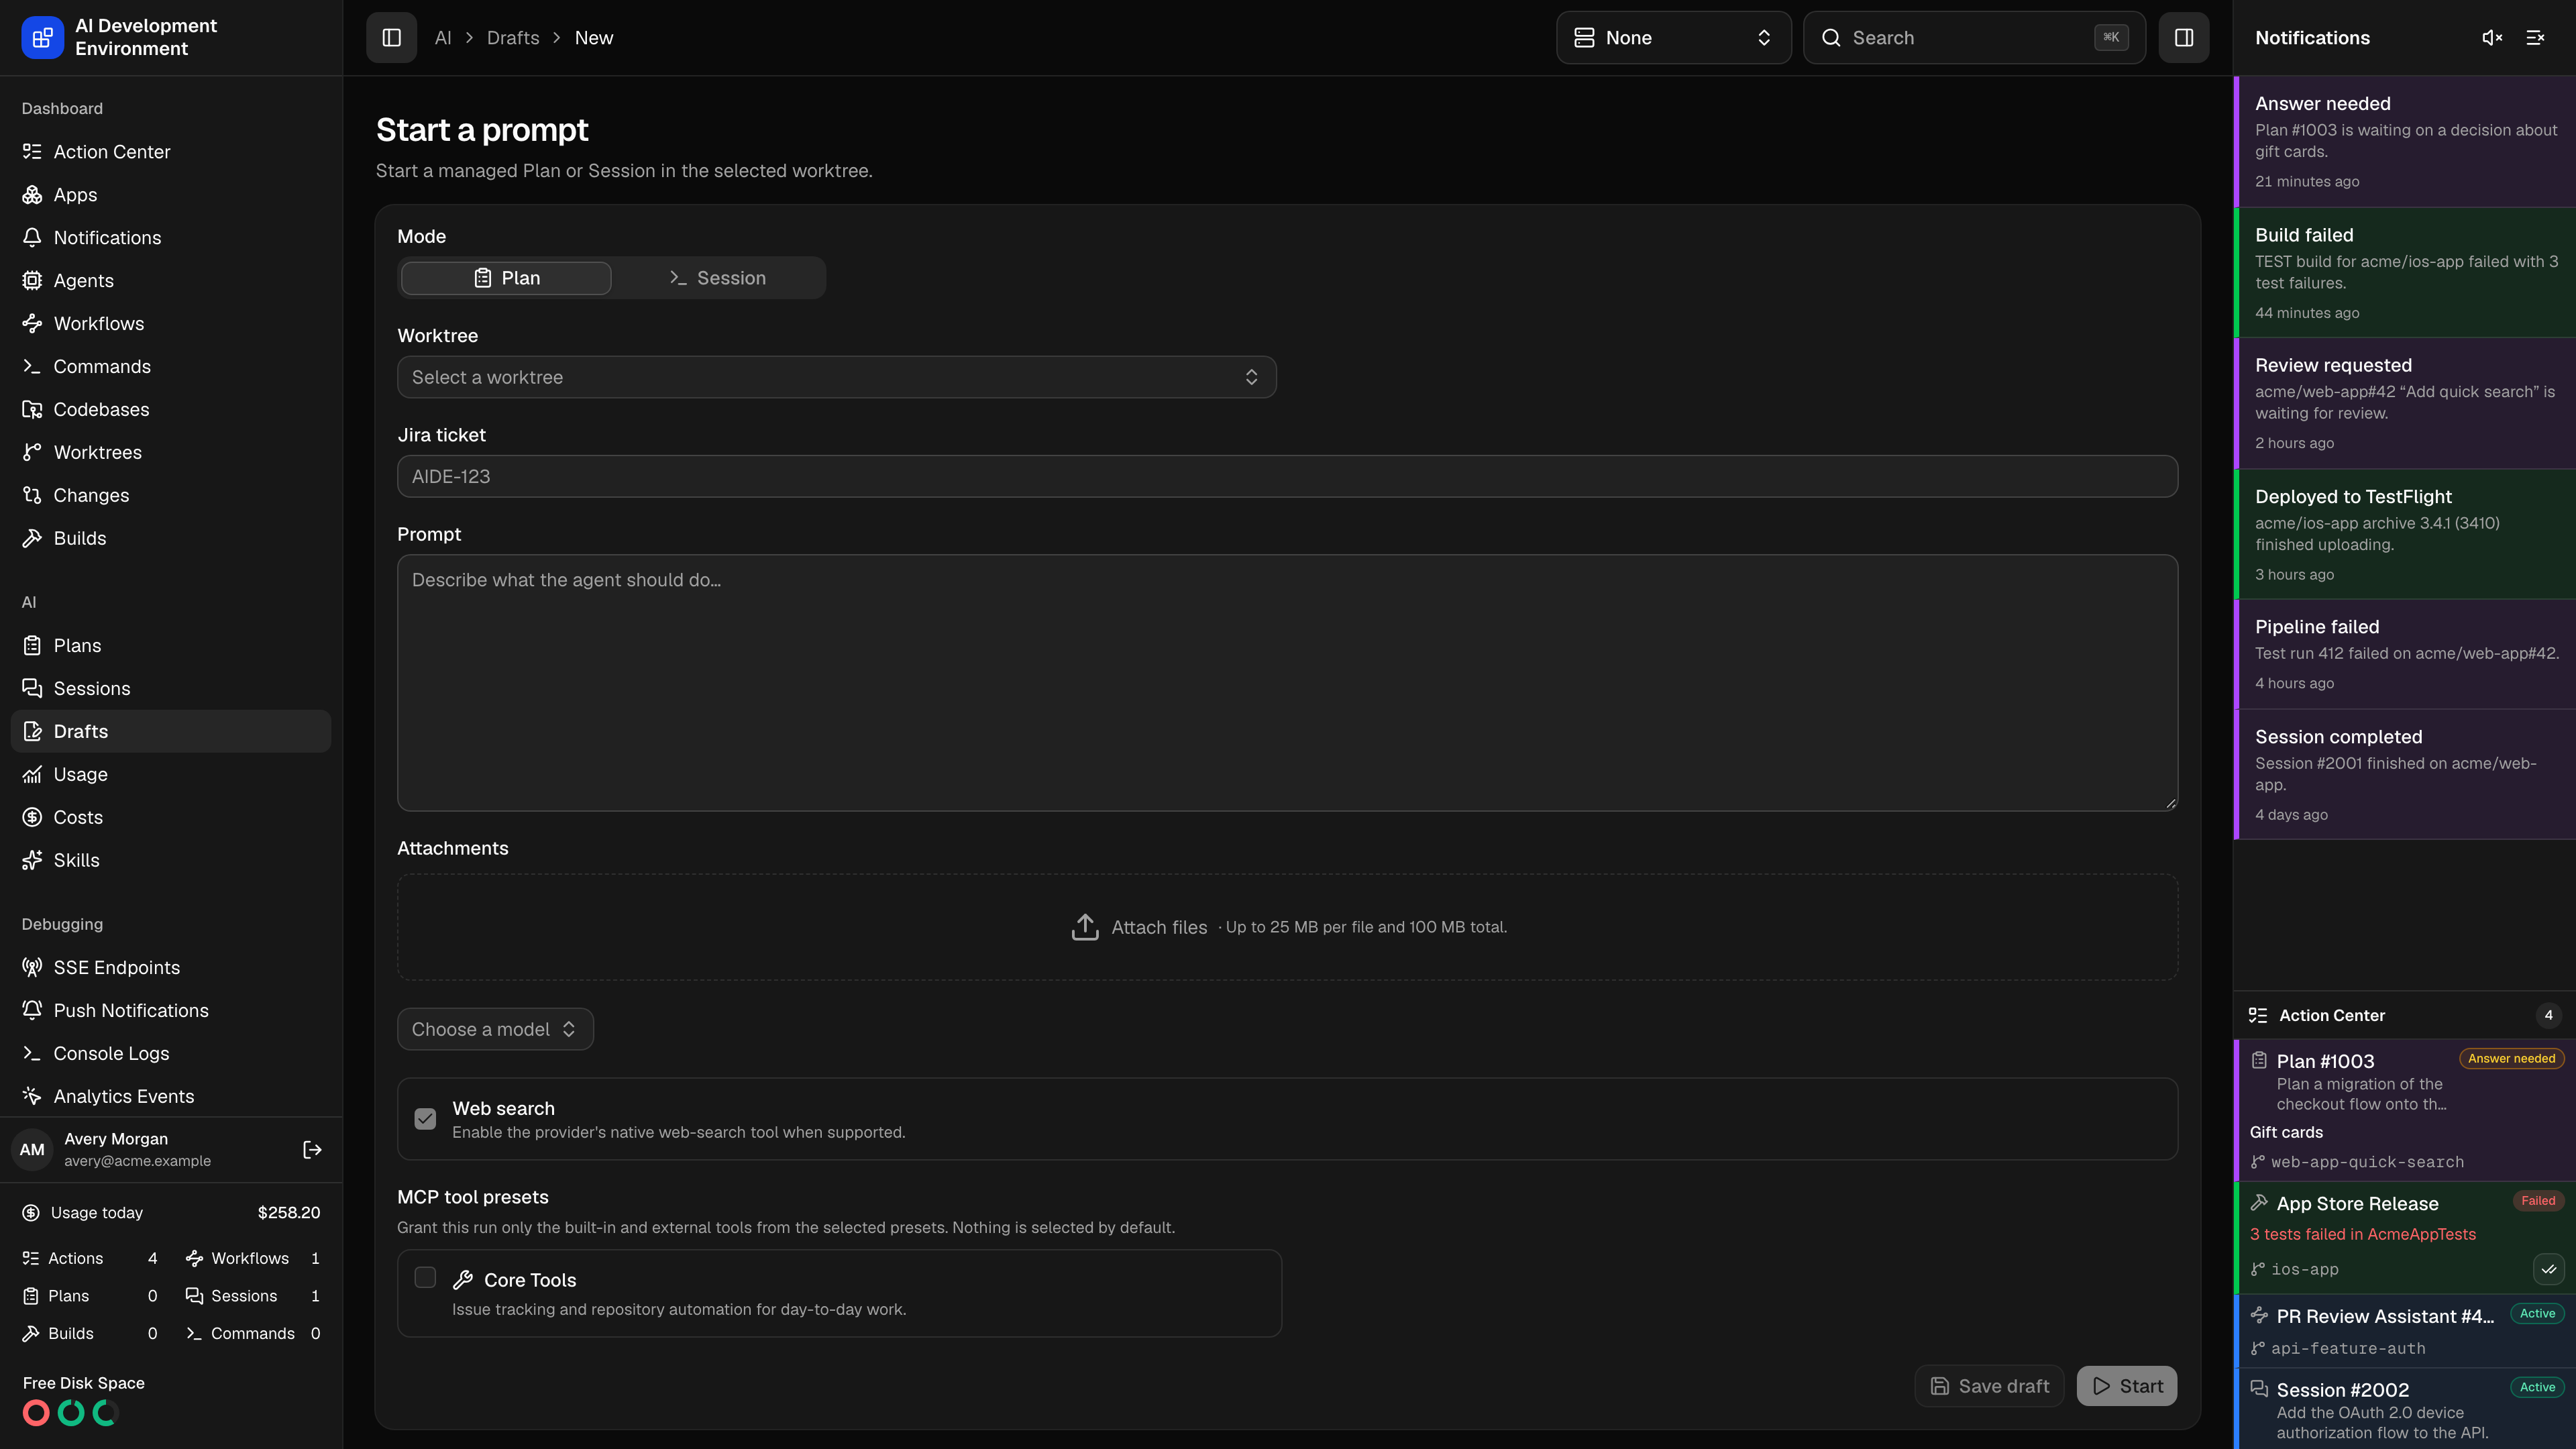Click the Action Center count badge 4
The height and width of the screenshot is (1449, 2576).
[x=2548, y=1016]
